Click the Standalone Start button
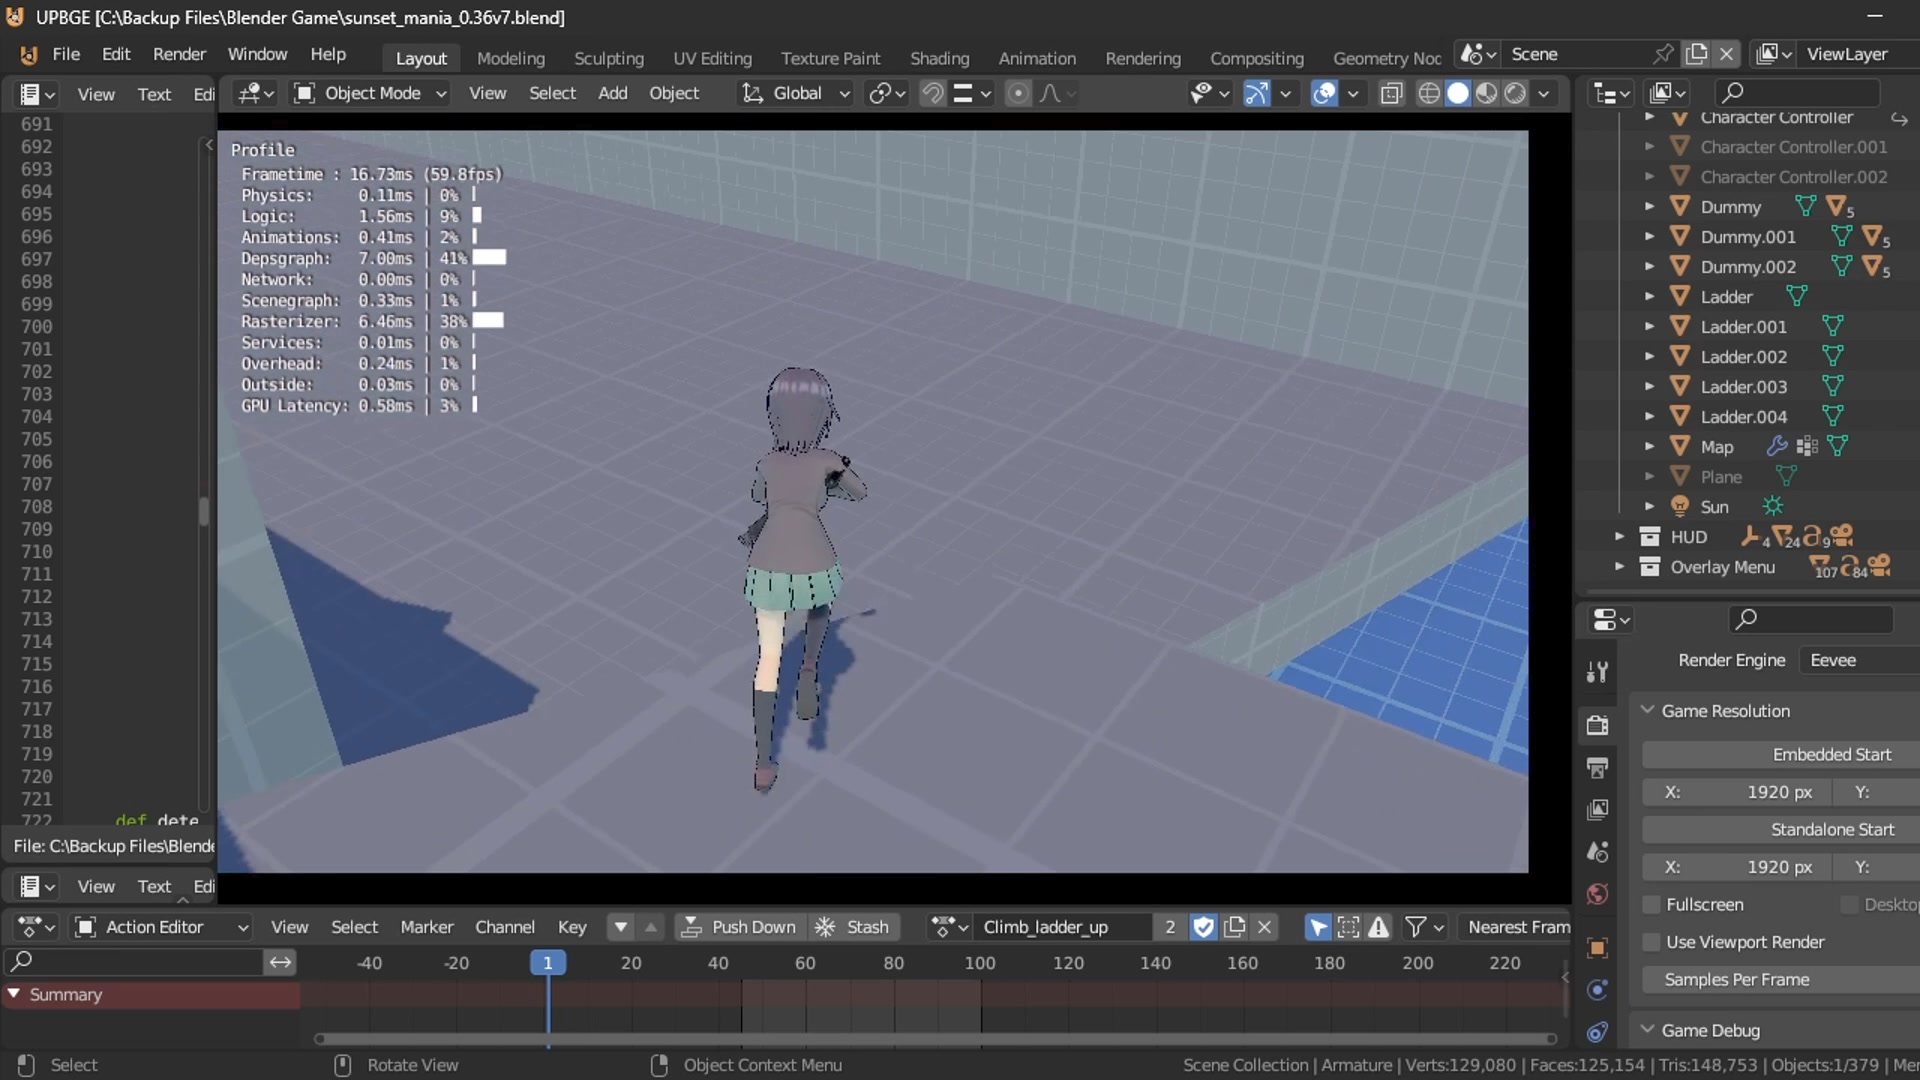Screen dimensions: 1920x1080 1781,829
